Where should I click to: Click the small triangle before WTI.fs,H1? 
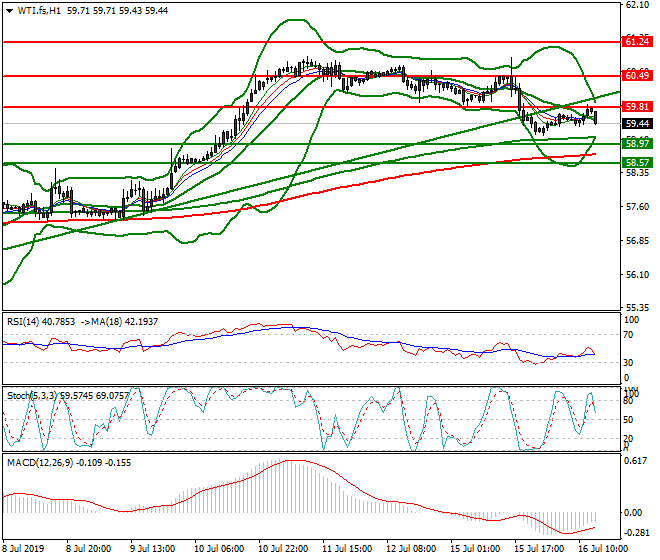(x=7, y=10)
